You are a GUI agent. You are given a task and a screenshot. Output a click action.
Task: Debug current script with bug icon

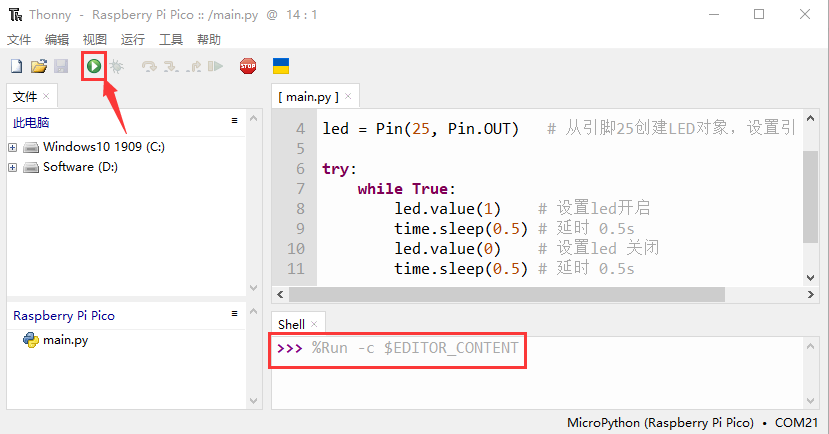[117, 66]
